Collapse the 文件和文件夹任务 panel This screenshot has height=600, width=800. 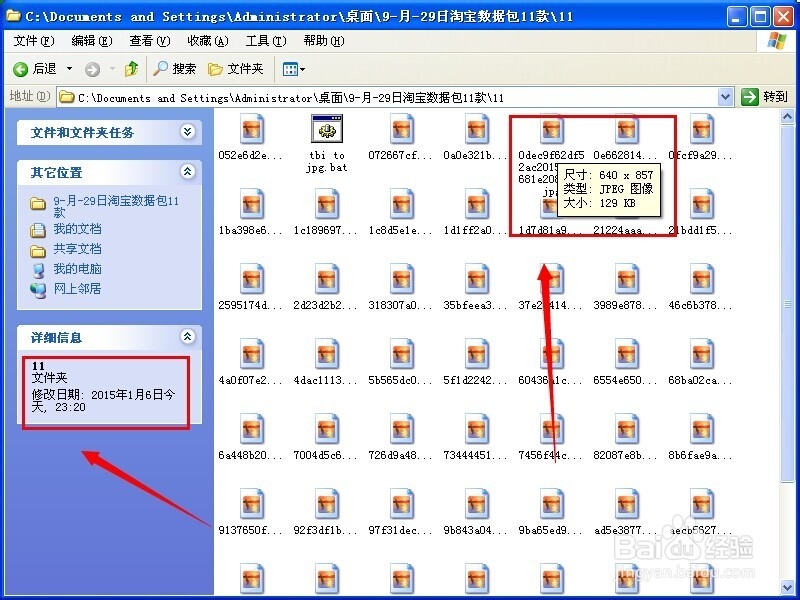[187, 131]
